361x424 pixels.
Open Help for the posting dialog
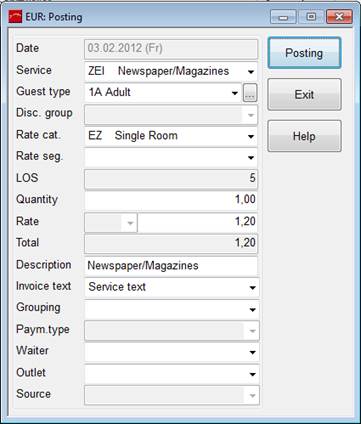point(304,136)
